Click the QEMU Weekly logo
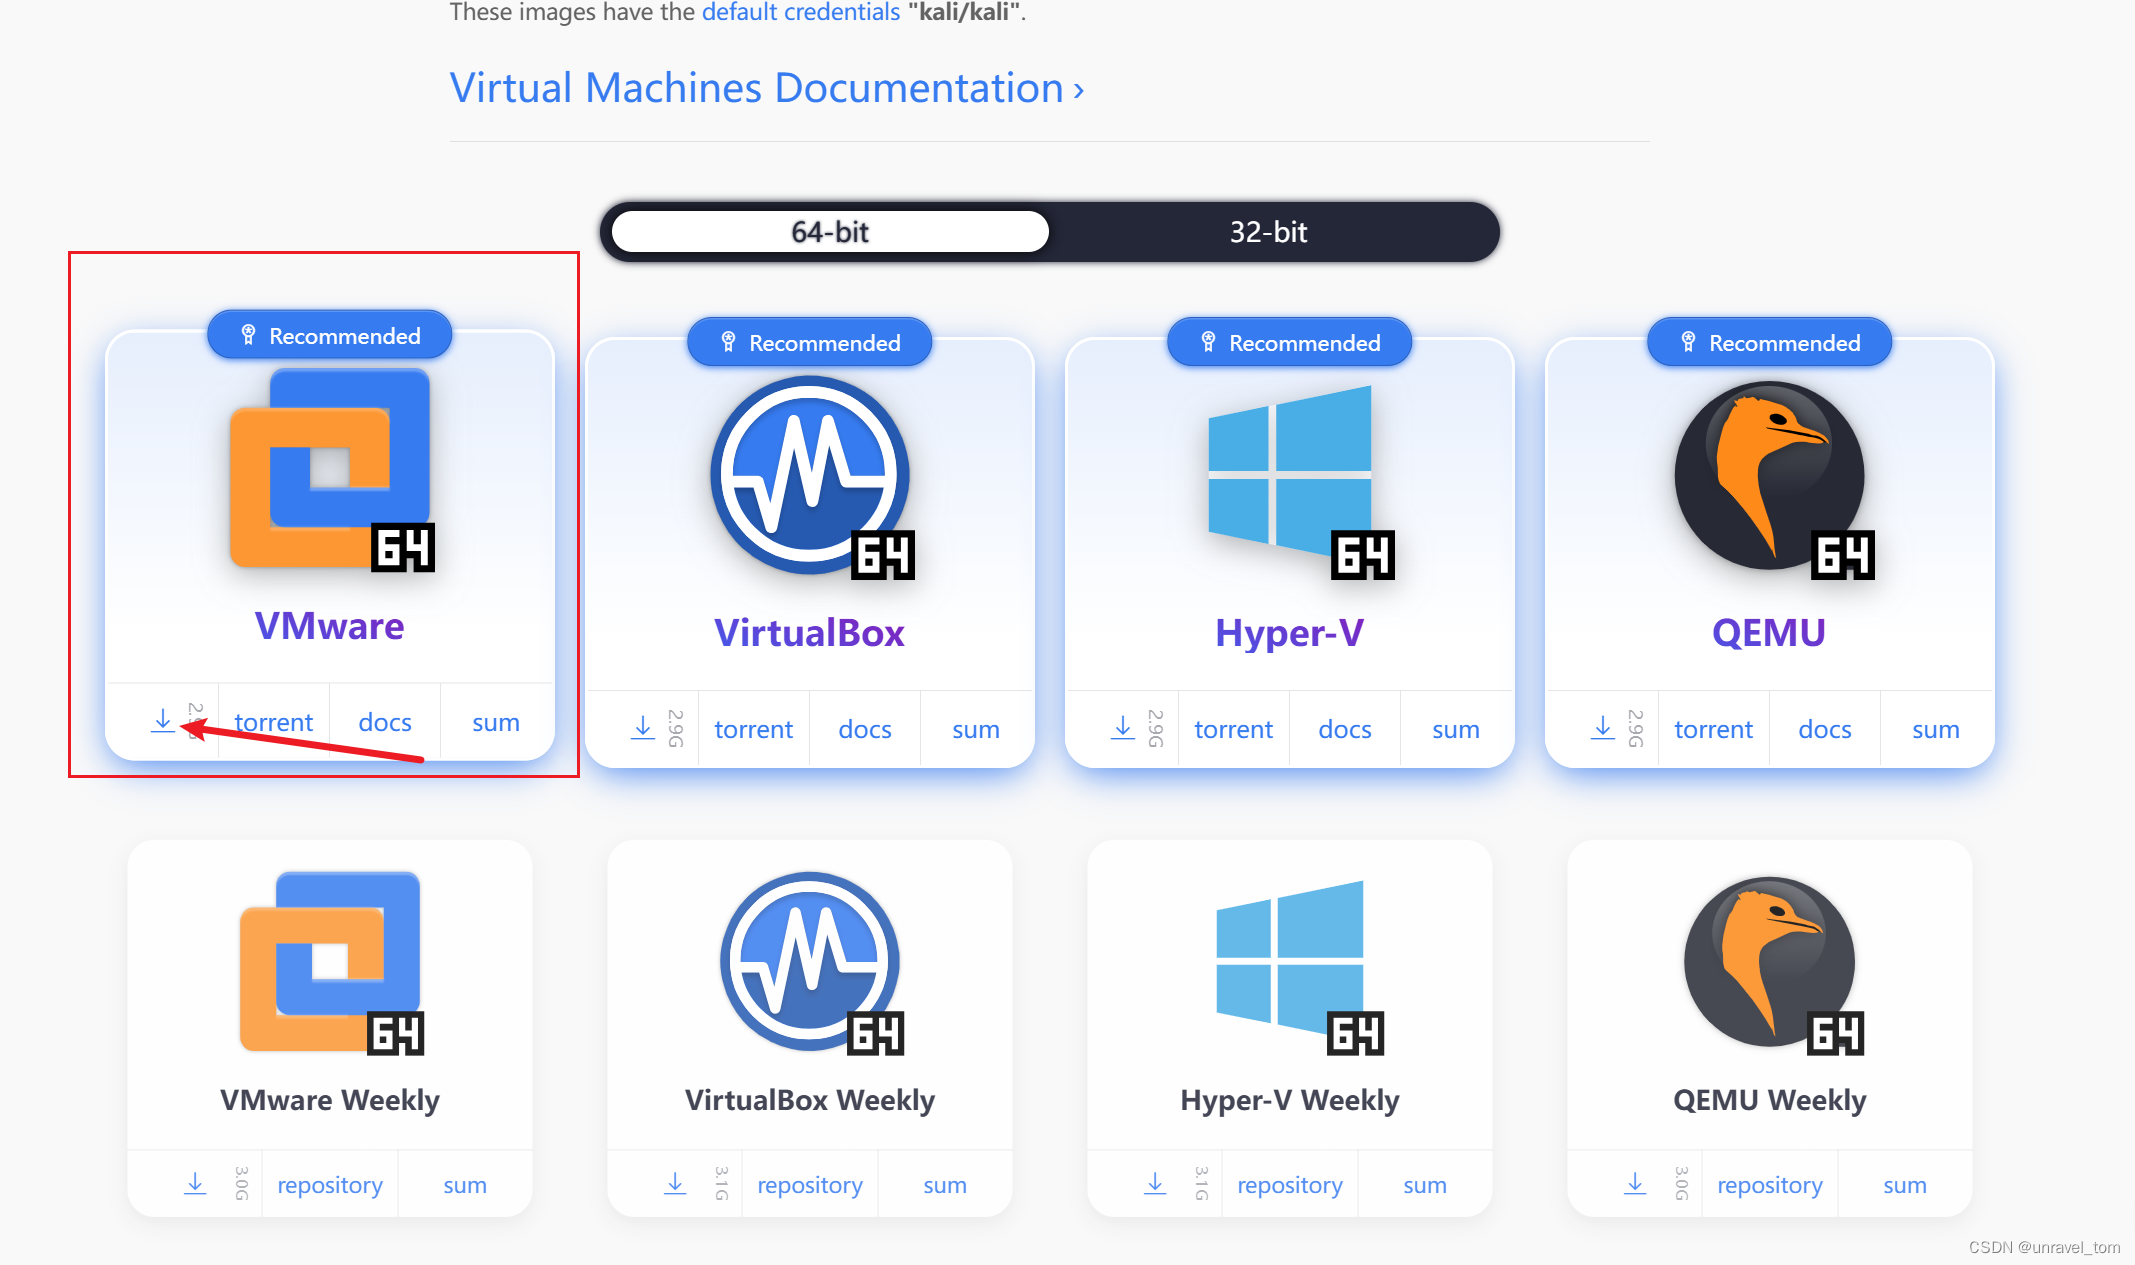Viewport: 2135px width, 1265px height. tap(1773, 965)
